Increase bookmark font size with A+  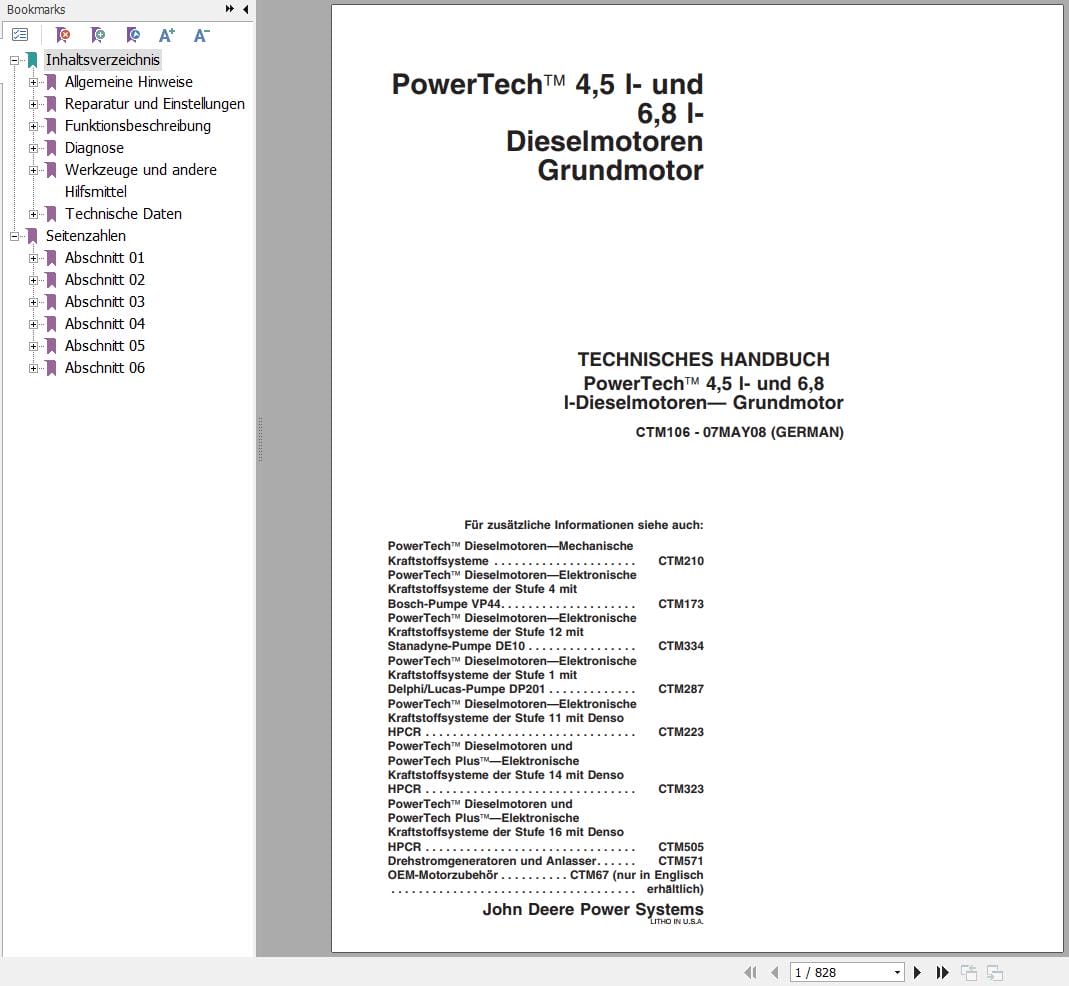167,35
